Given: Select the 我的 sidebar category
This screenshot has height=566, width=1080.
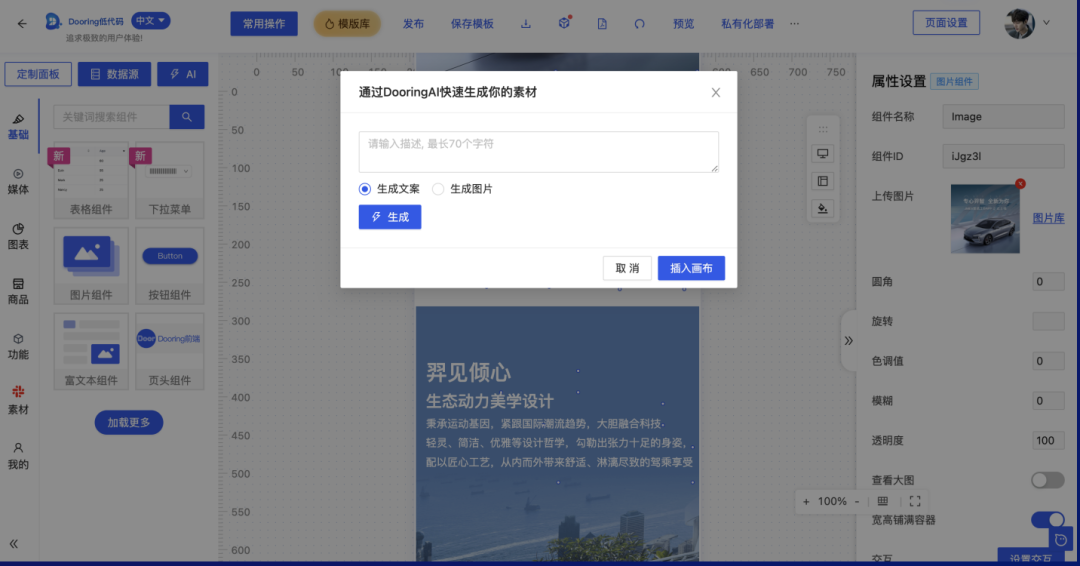Looking at the screenshot, I should tap(18, 456).
